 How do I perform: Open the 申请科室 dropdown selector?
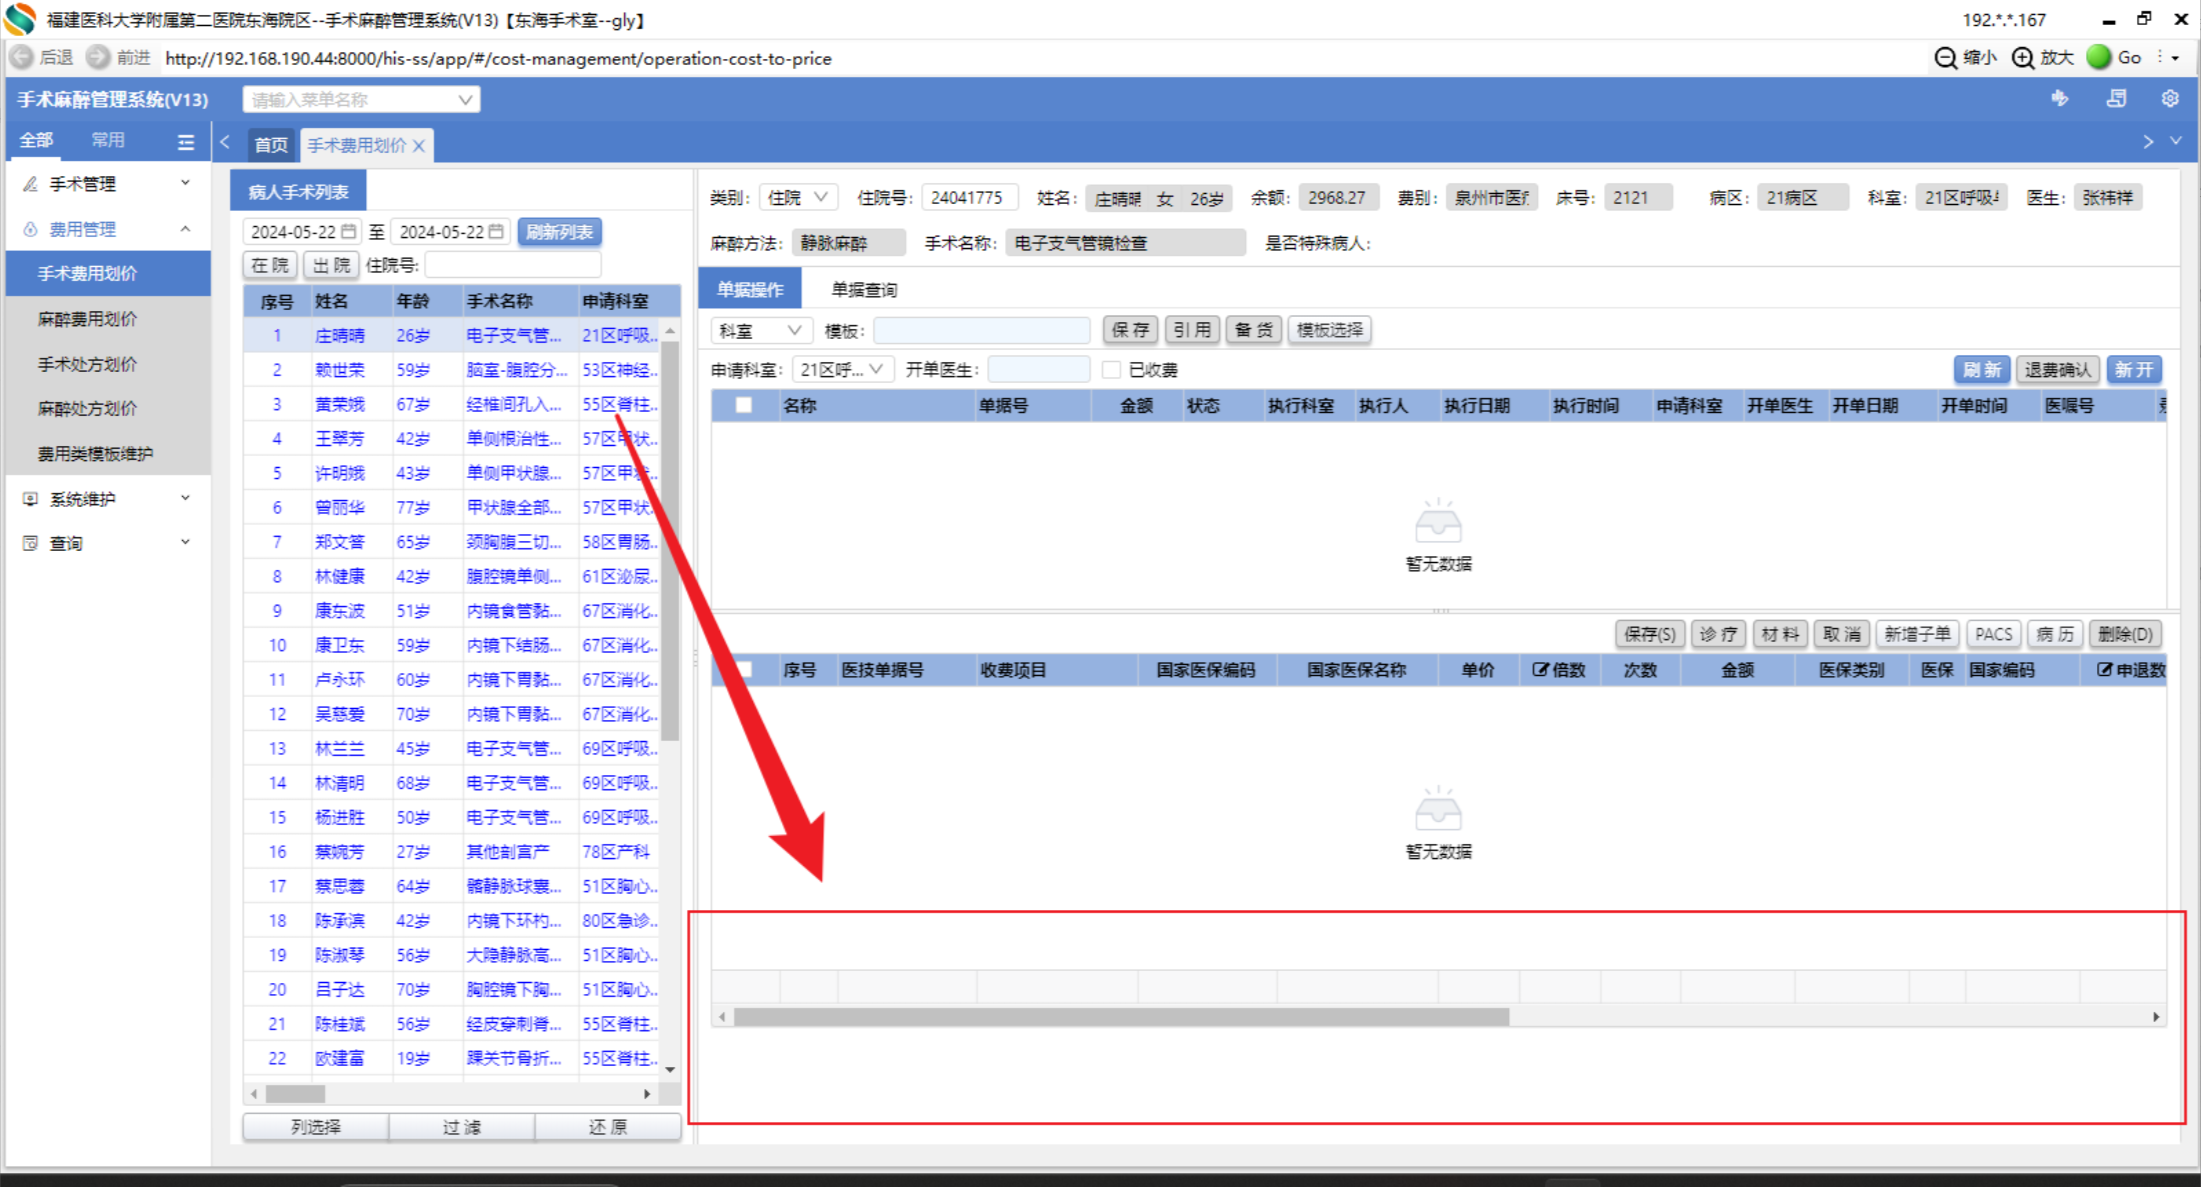point(841,370)
